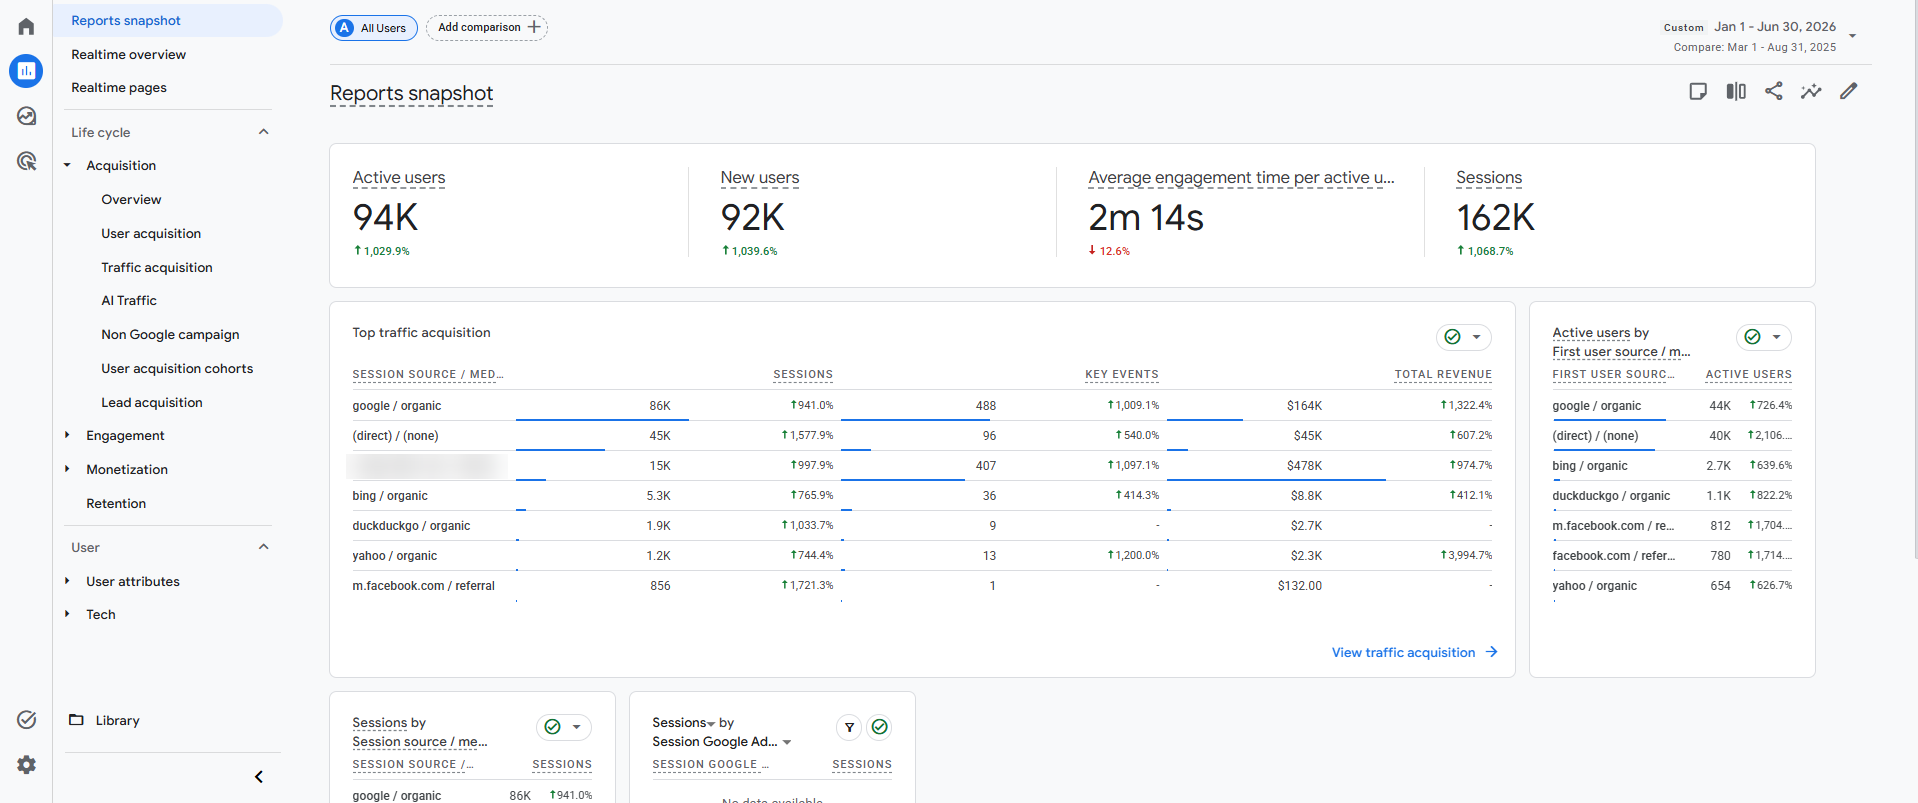Open the Active users by First user source dropdown

1764,337
